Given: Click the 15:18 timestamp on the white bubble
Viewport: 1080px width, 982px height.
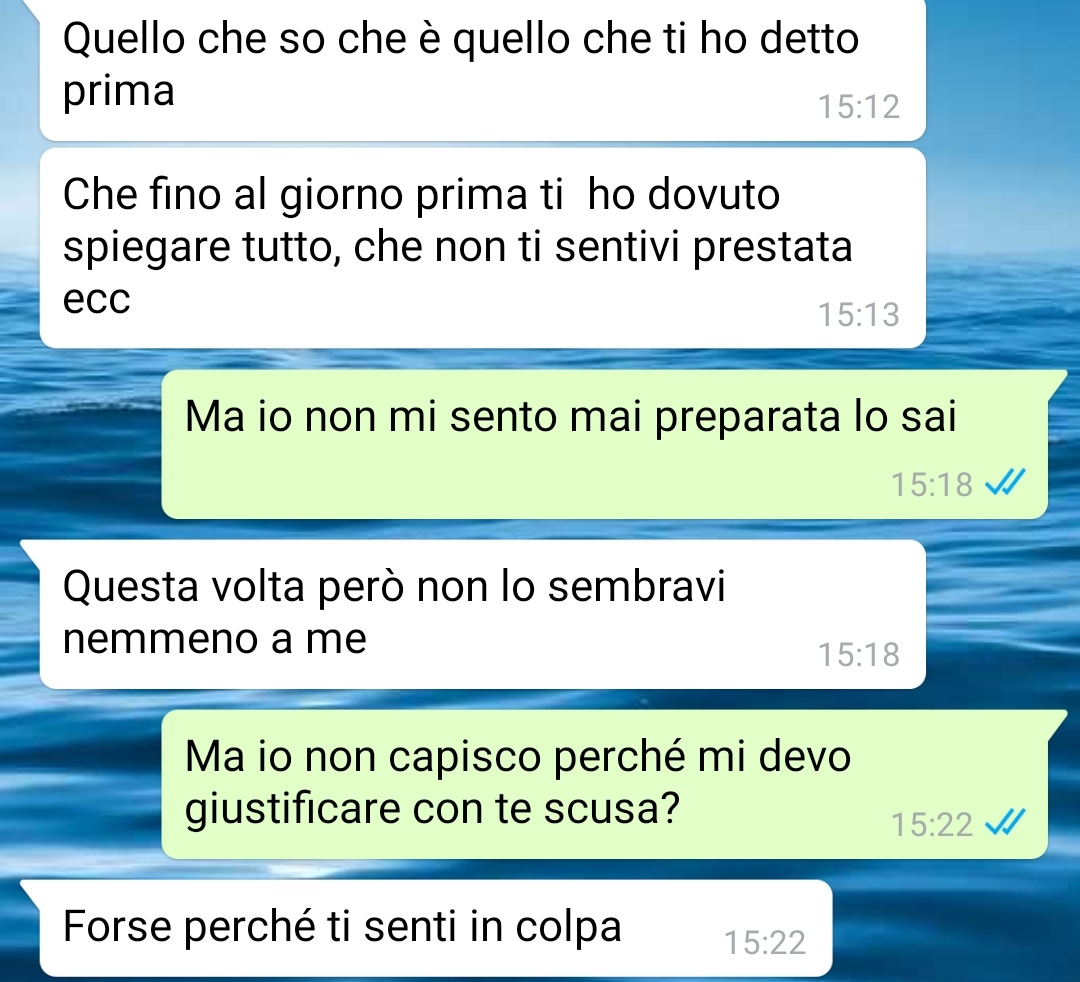Looking at the screenshot, I should point(858,654).
